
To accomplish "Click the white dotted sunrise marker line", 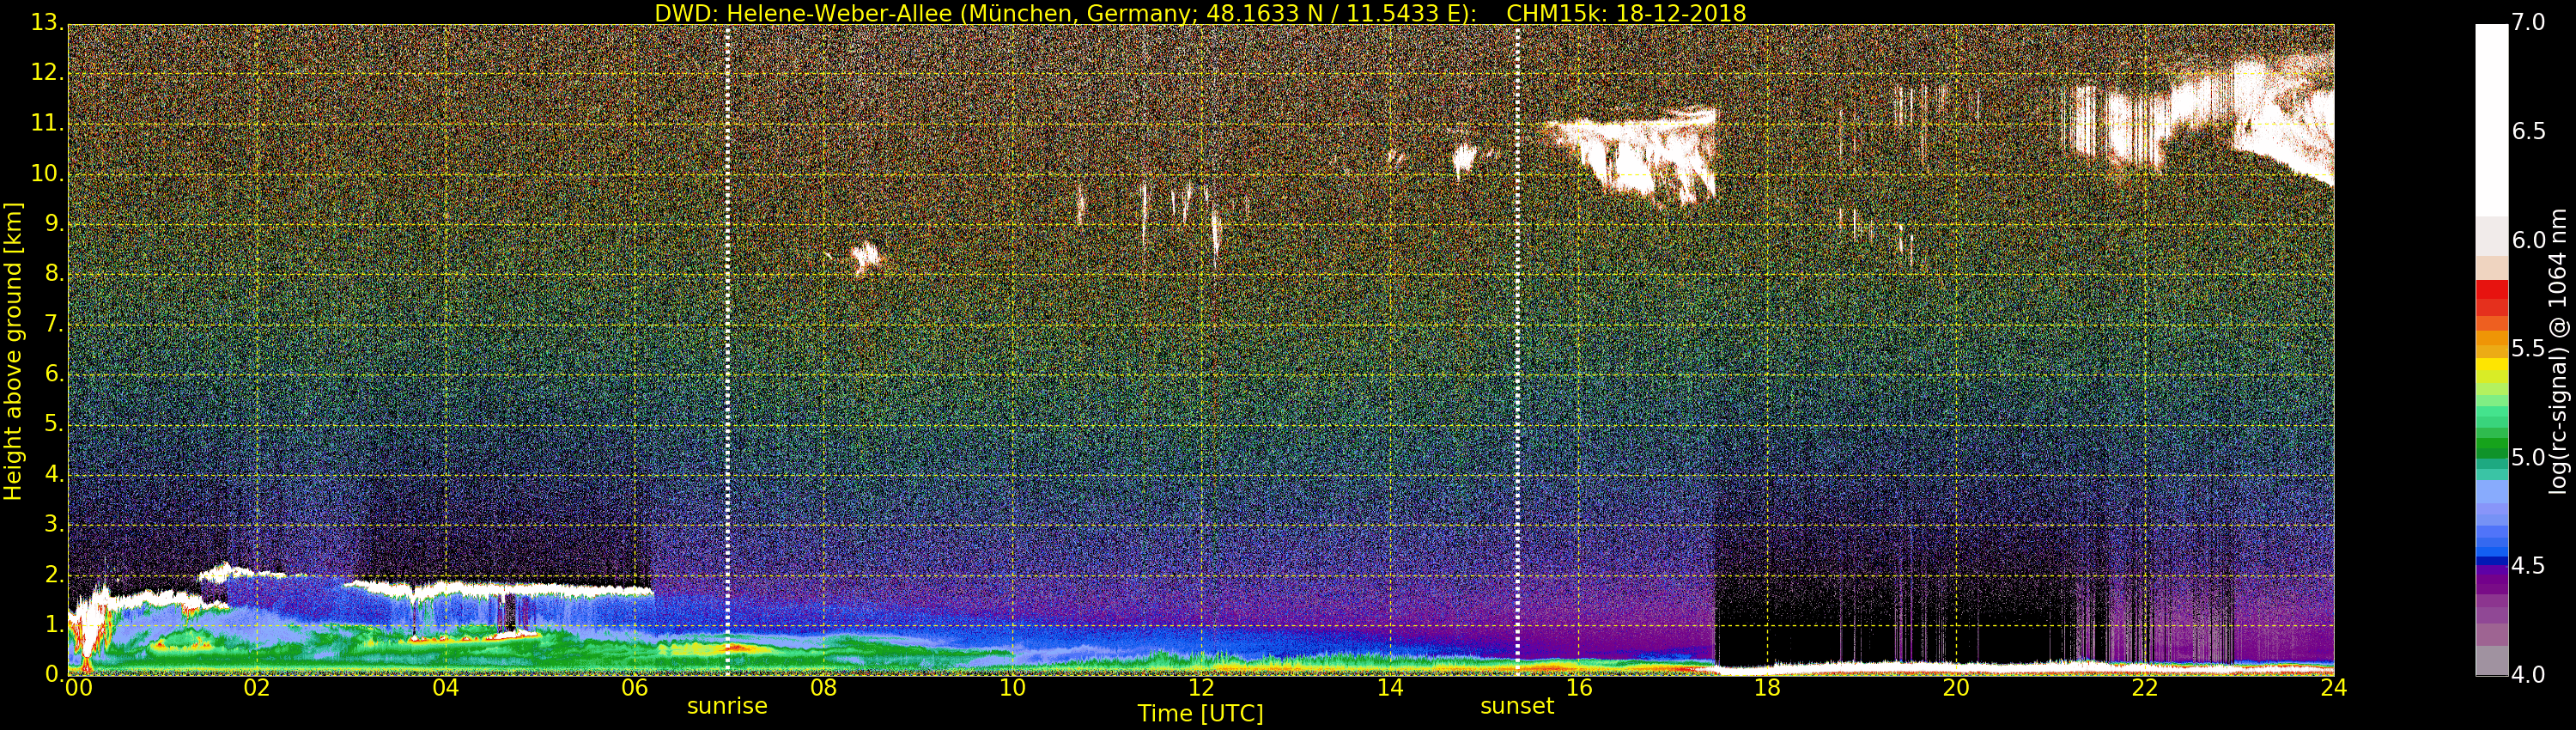I will pos(727,350).
